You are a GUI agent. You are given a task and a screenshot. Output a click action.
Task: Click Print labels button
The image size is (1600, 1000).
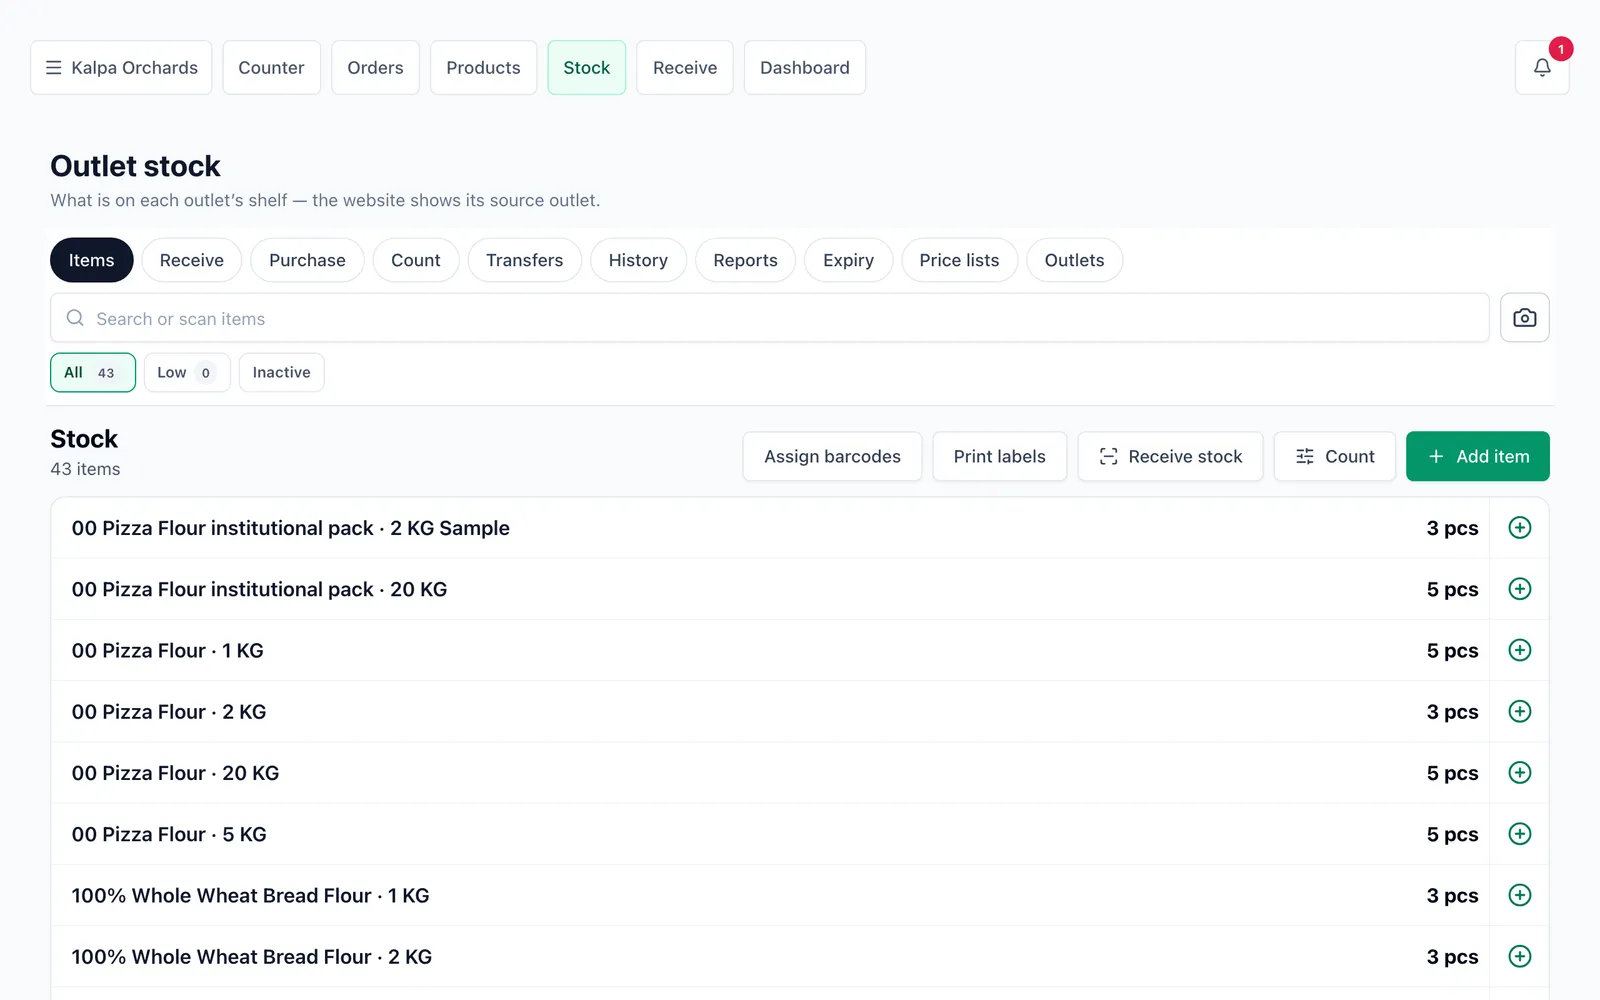[x=999, y=456]
